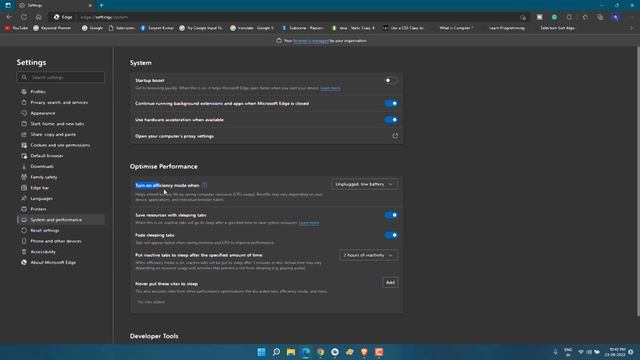Screen dimensions: 640x360
Task: Click the Reset settings icon in sidebar
Action: coord(24,230)
